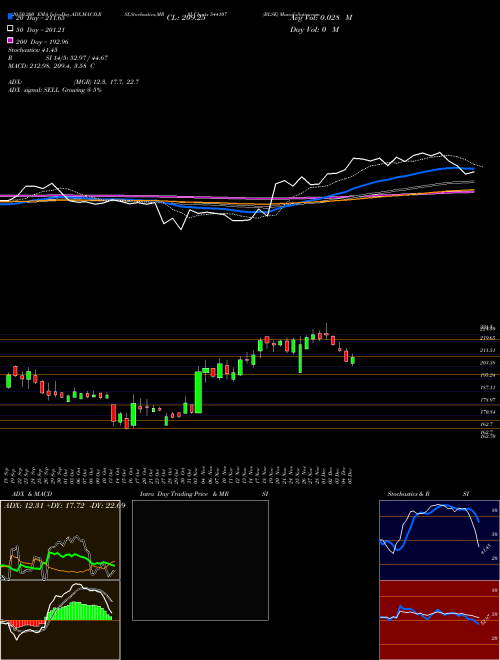Click the large green candle that opens November
The height and width of the screenshot is (660, 500).
pos(198,392)
